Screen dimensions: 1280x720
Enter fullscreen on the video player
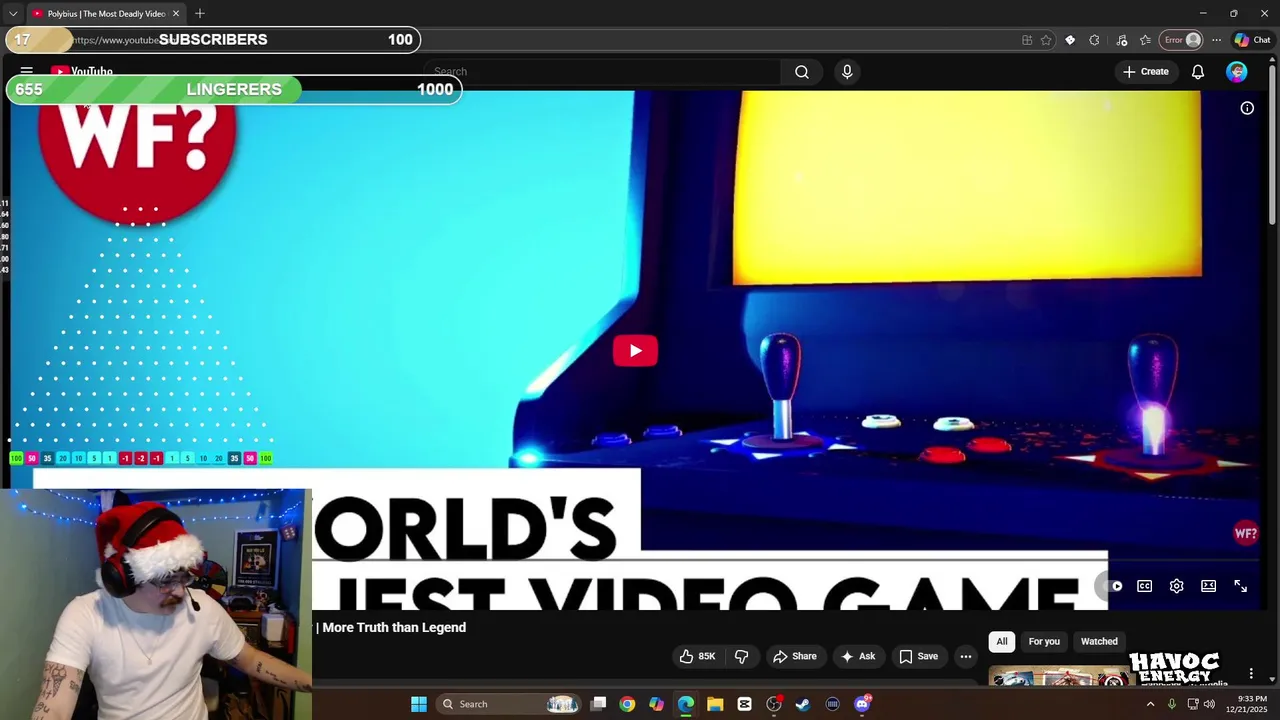pyautogui.click(x=1240, y=586)
